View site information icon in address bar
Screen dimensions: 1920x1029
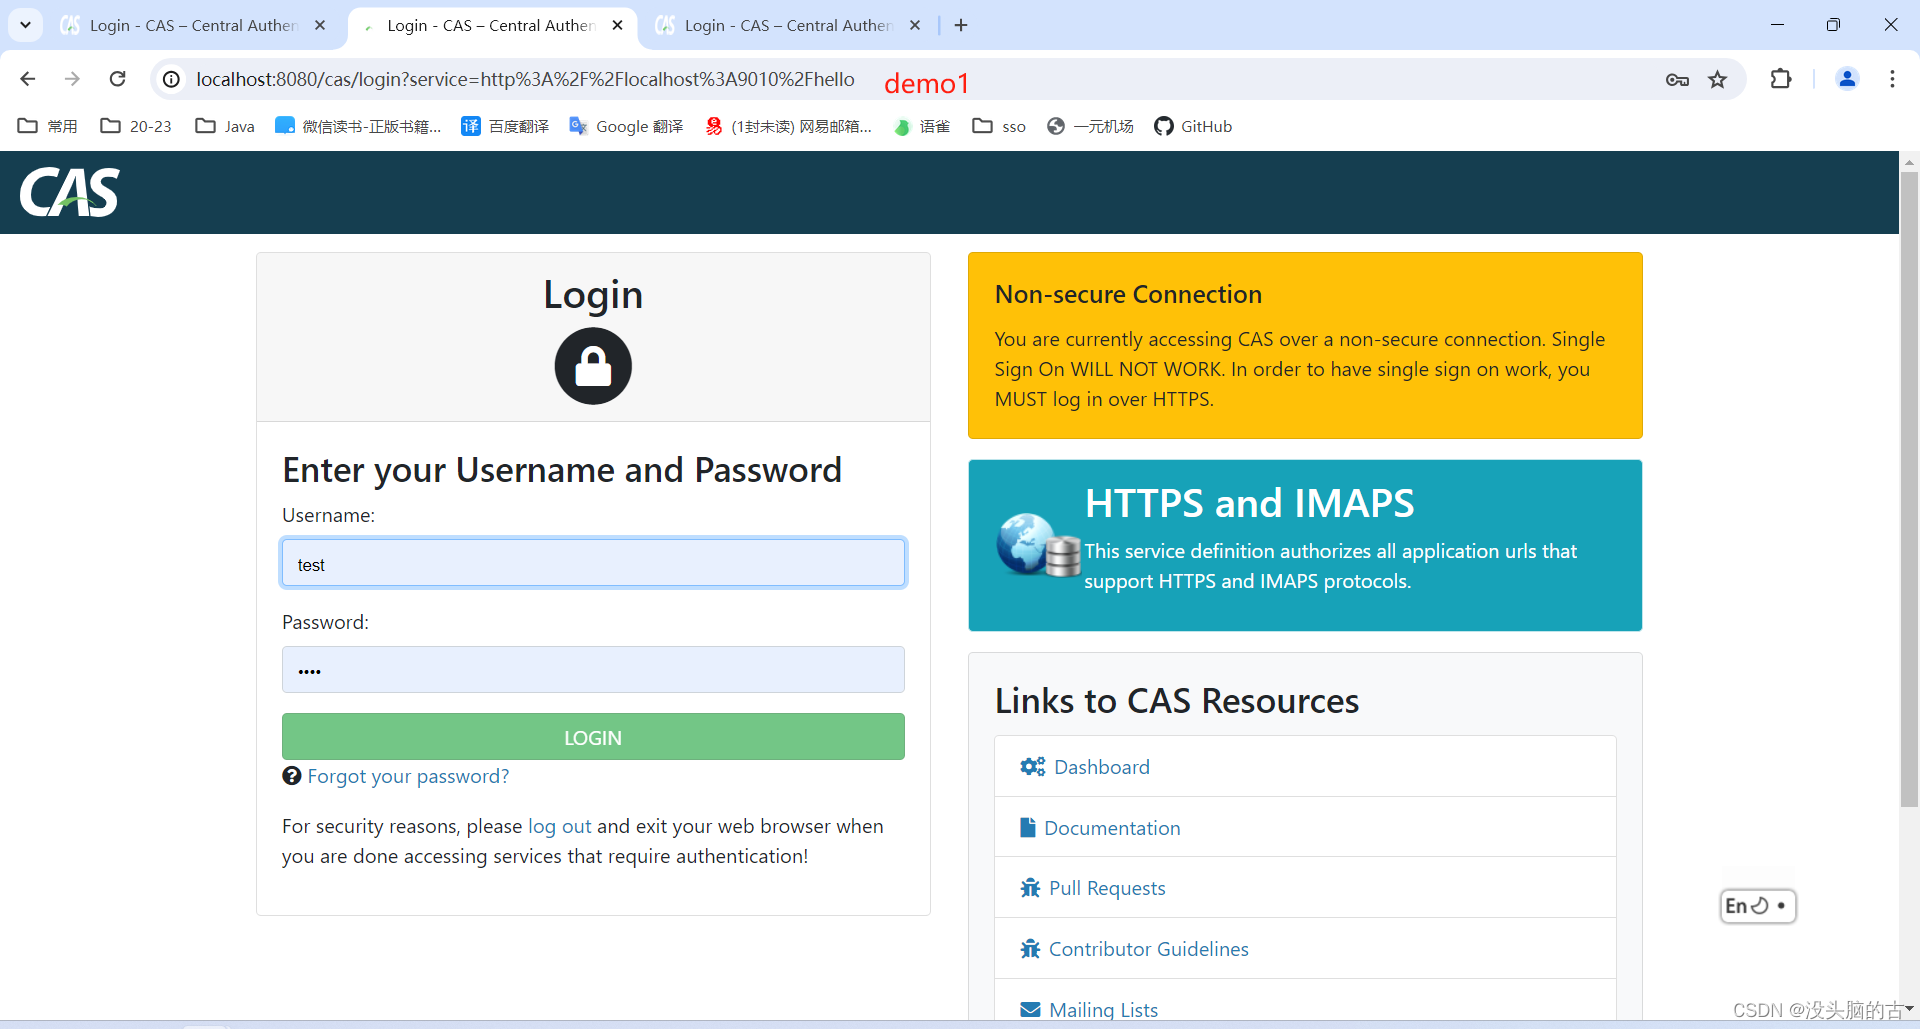(x=172, y=79)
